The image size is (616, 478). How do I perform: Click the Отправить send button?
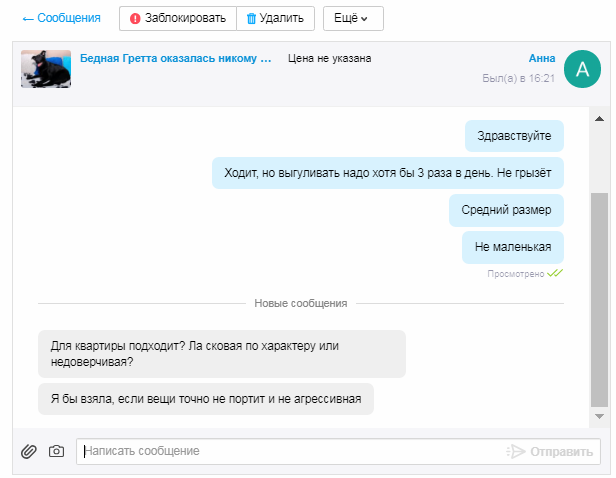point(550,452)
